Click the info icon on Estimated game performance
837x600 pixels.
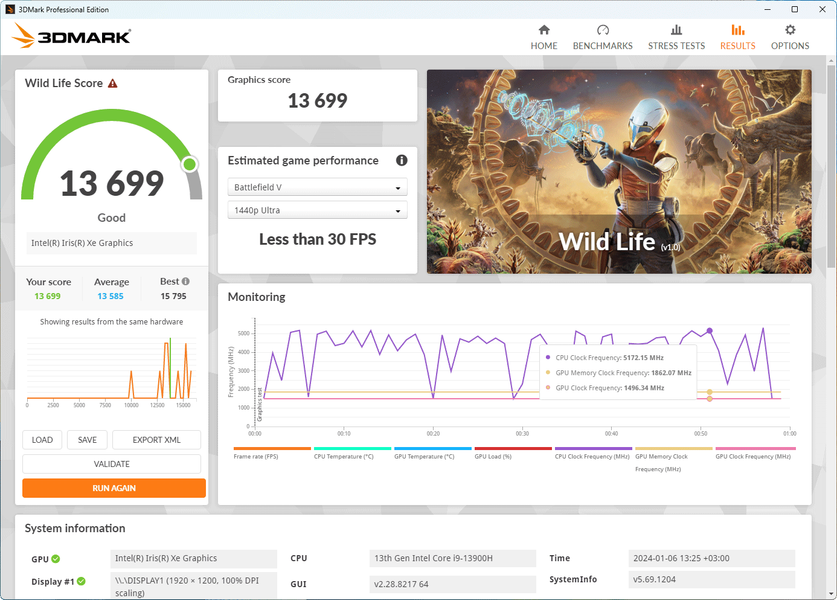tap(401, 160)
